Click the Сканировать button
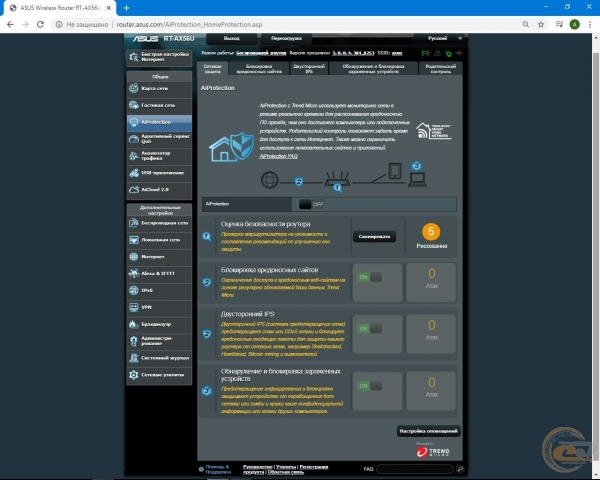600x480 pixels. [x=374, y=237]
